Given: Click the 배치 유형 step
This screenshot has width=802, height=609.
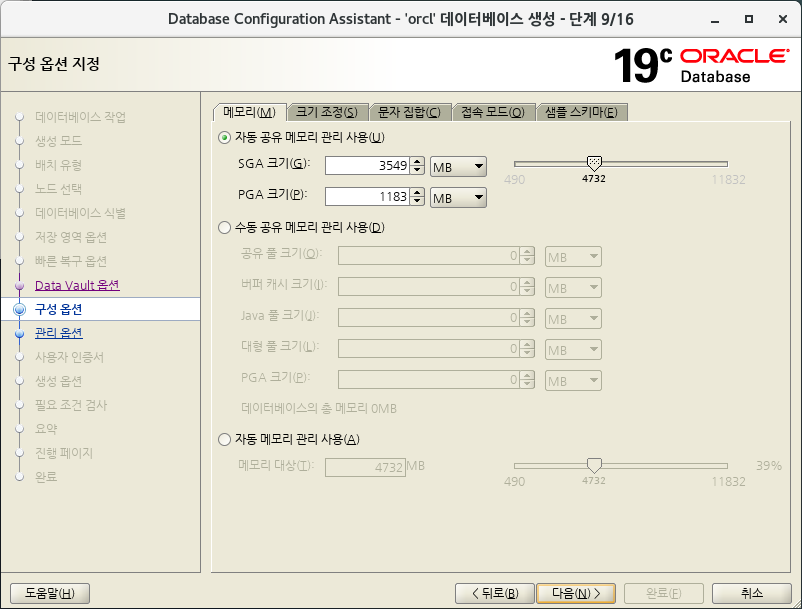Looking at the screenshot, I should point(58,165).
